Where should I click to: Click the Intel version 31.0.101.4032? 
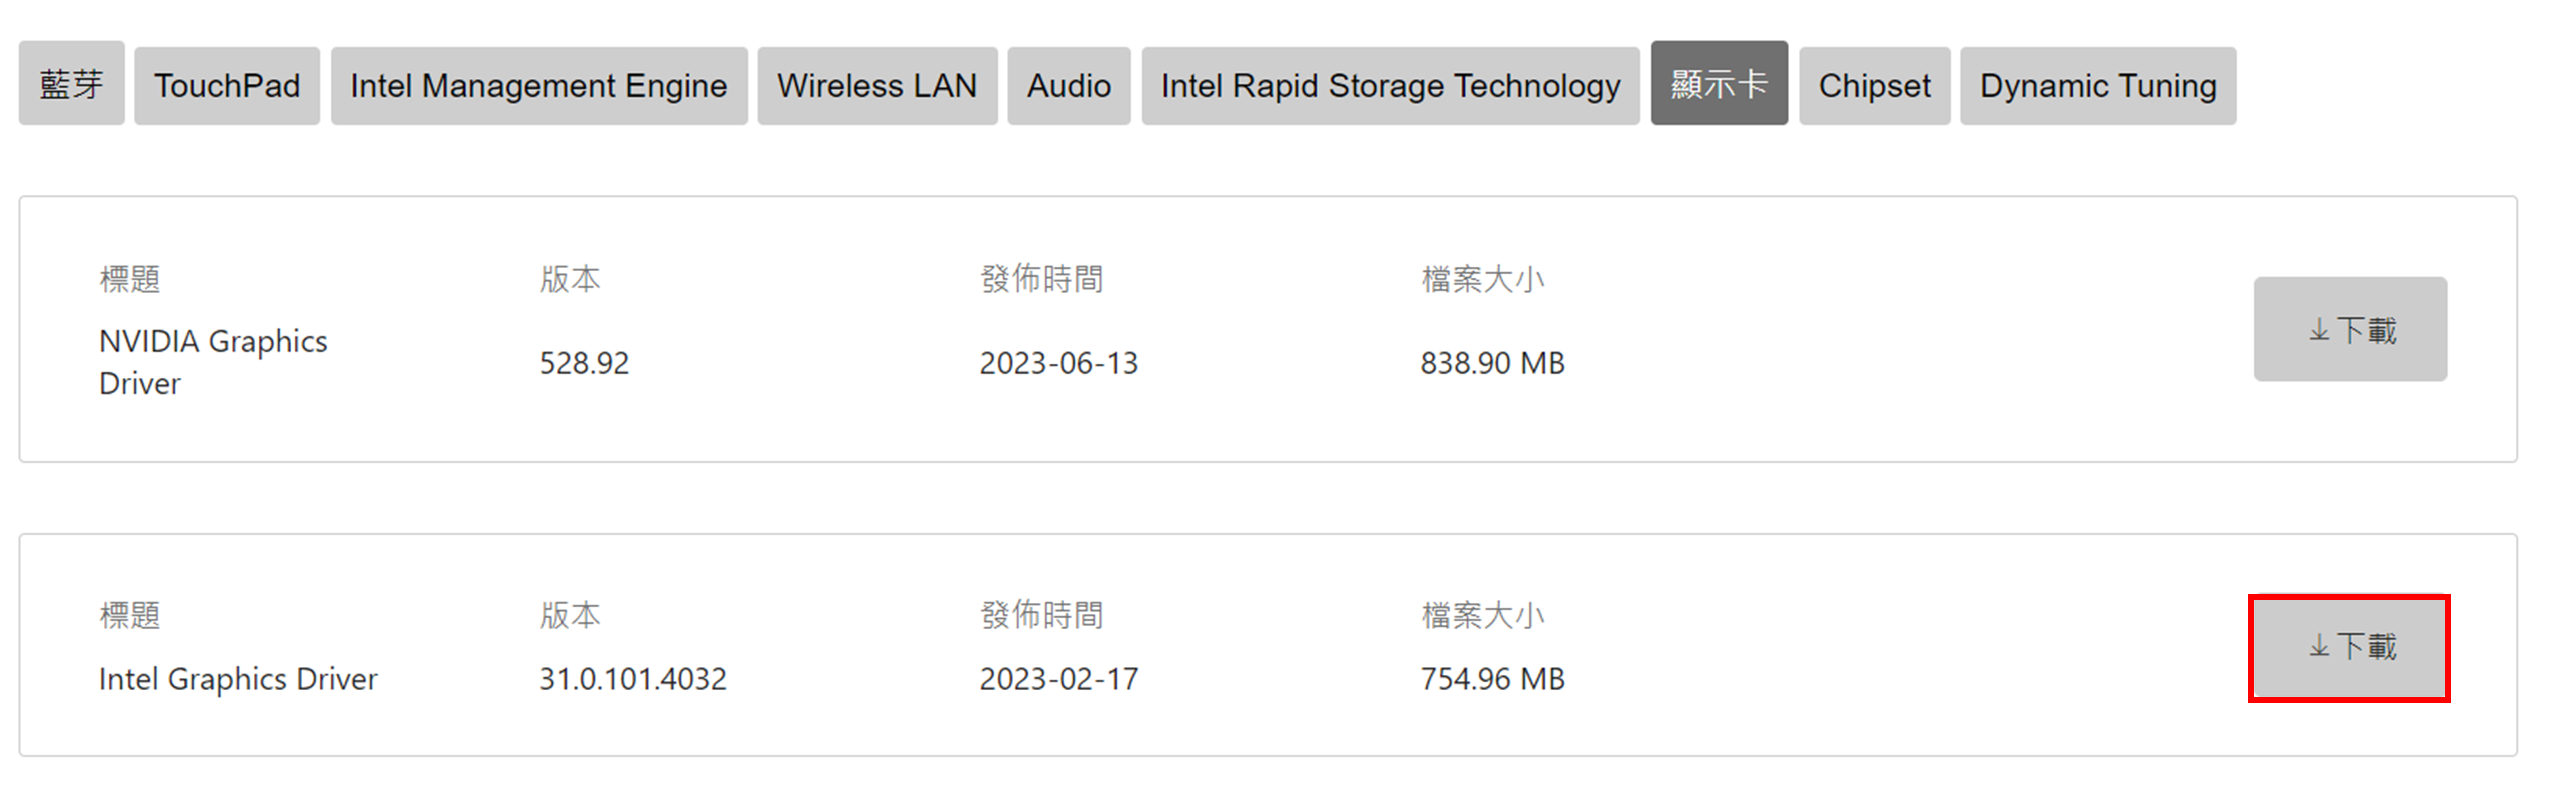click(632, 679)
